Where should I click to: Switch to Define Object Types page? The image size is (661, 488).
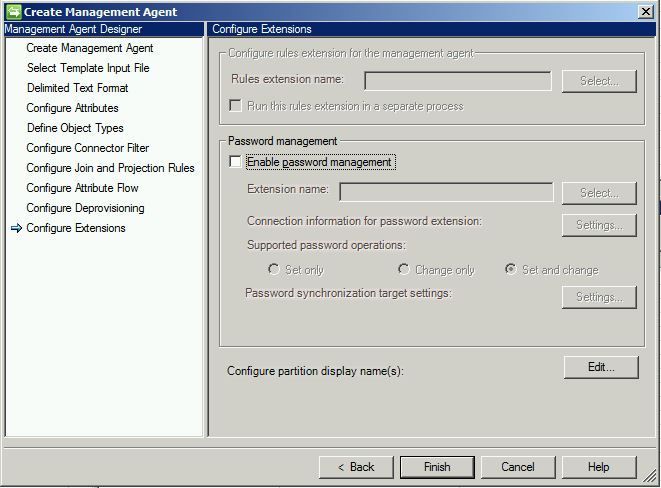[x=75, y=128]
